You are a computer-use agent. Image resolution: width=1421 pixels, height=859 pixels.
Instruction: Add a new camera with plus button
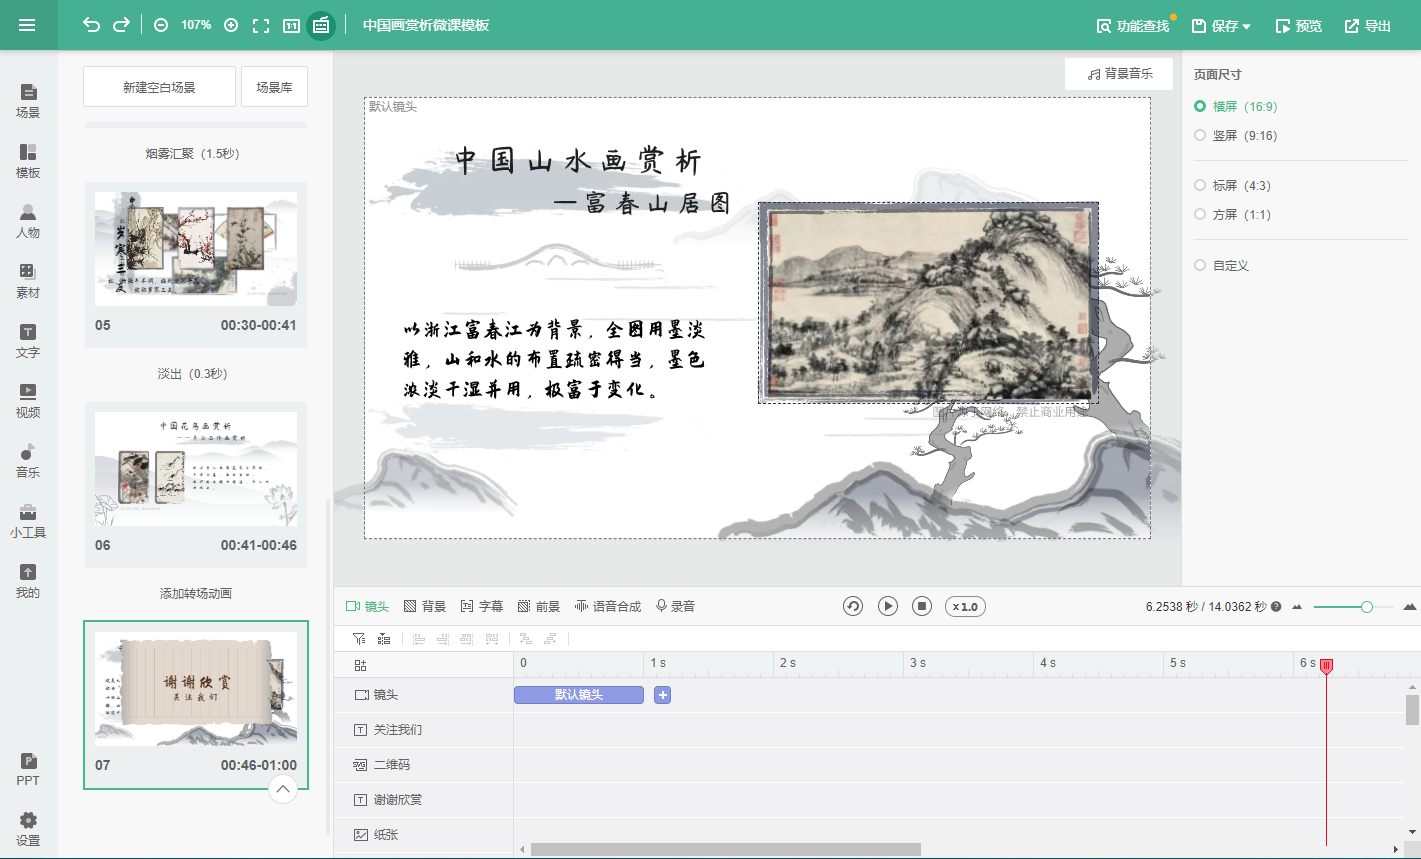pos(662,695)
